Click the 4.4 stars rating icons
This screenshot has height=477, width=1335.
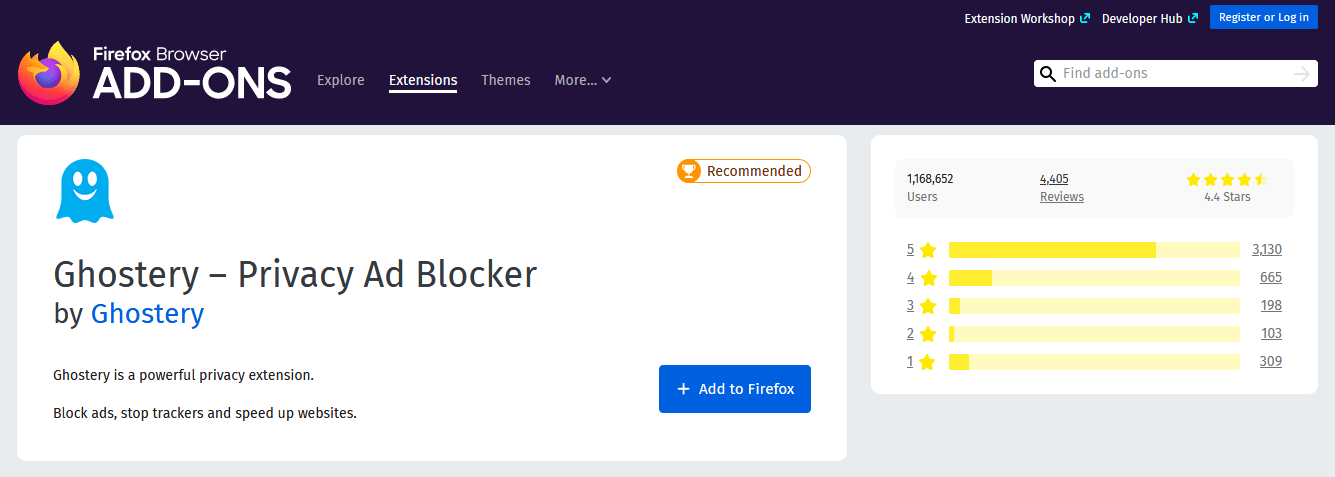coord(1226,180)
